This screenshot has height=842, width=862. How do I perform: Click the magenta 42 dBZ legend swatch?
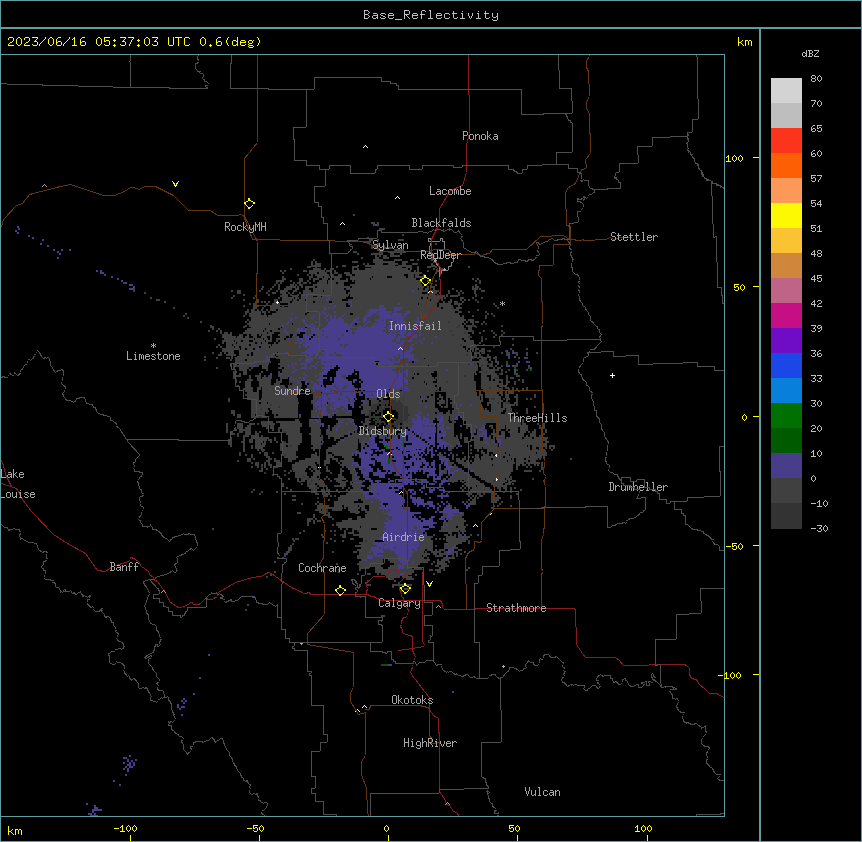pyautogui.click(x=786, y=315)
